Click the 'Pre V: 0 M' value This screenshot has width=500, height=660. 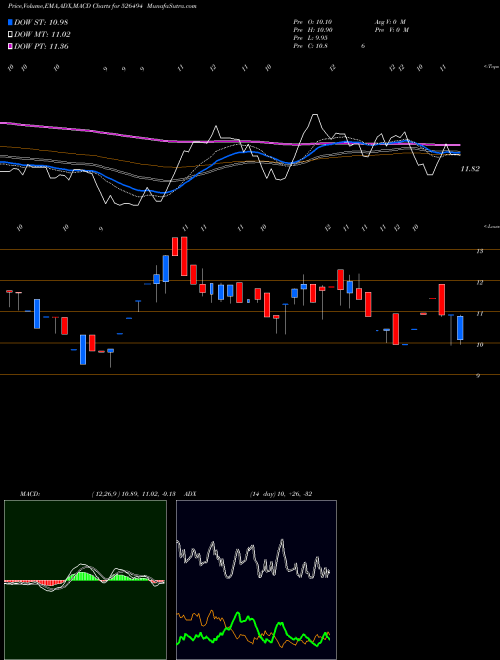[391, 30]
